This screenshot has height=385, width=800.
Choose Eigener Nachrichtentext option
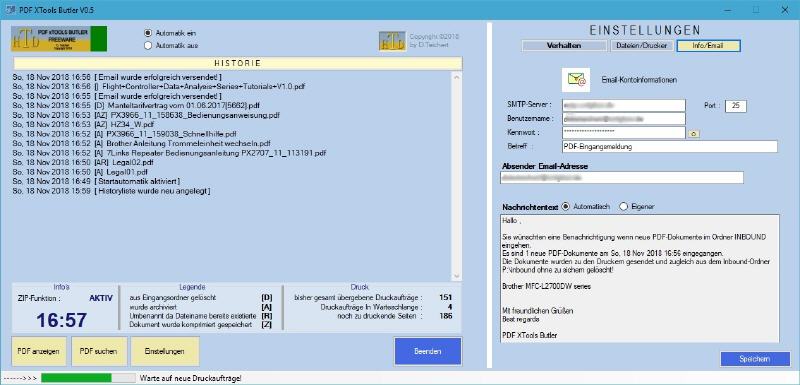click(x=623, y=207)
